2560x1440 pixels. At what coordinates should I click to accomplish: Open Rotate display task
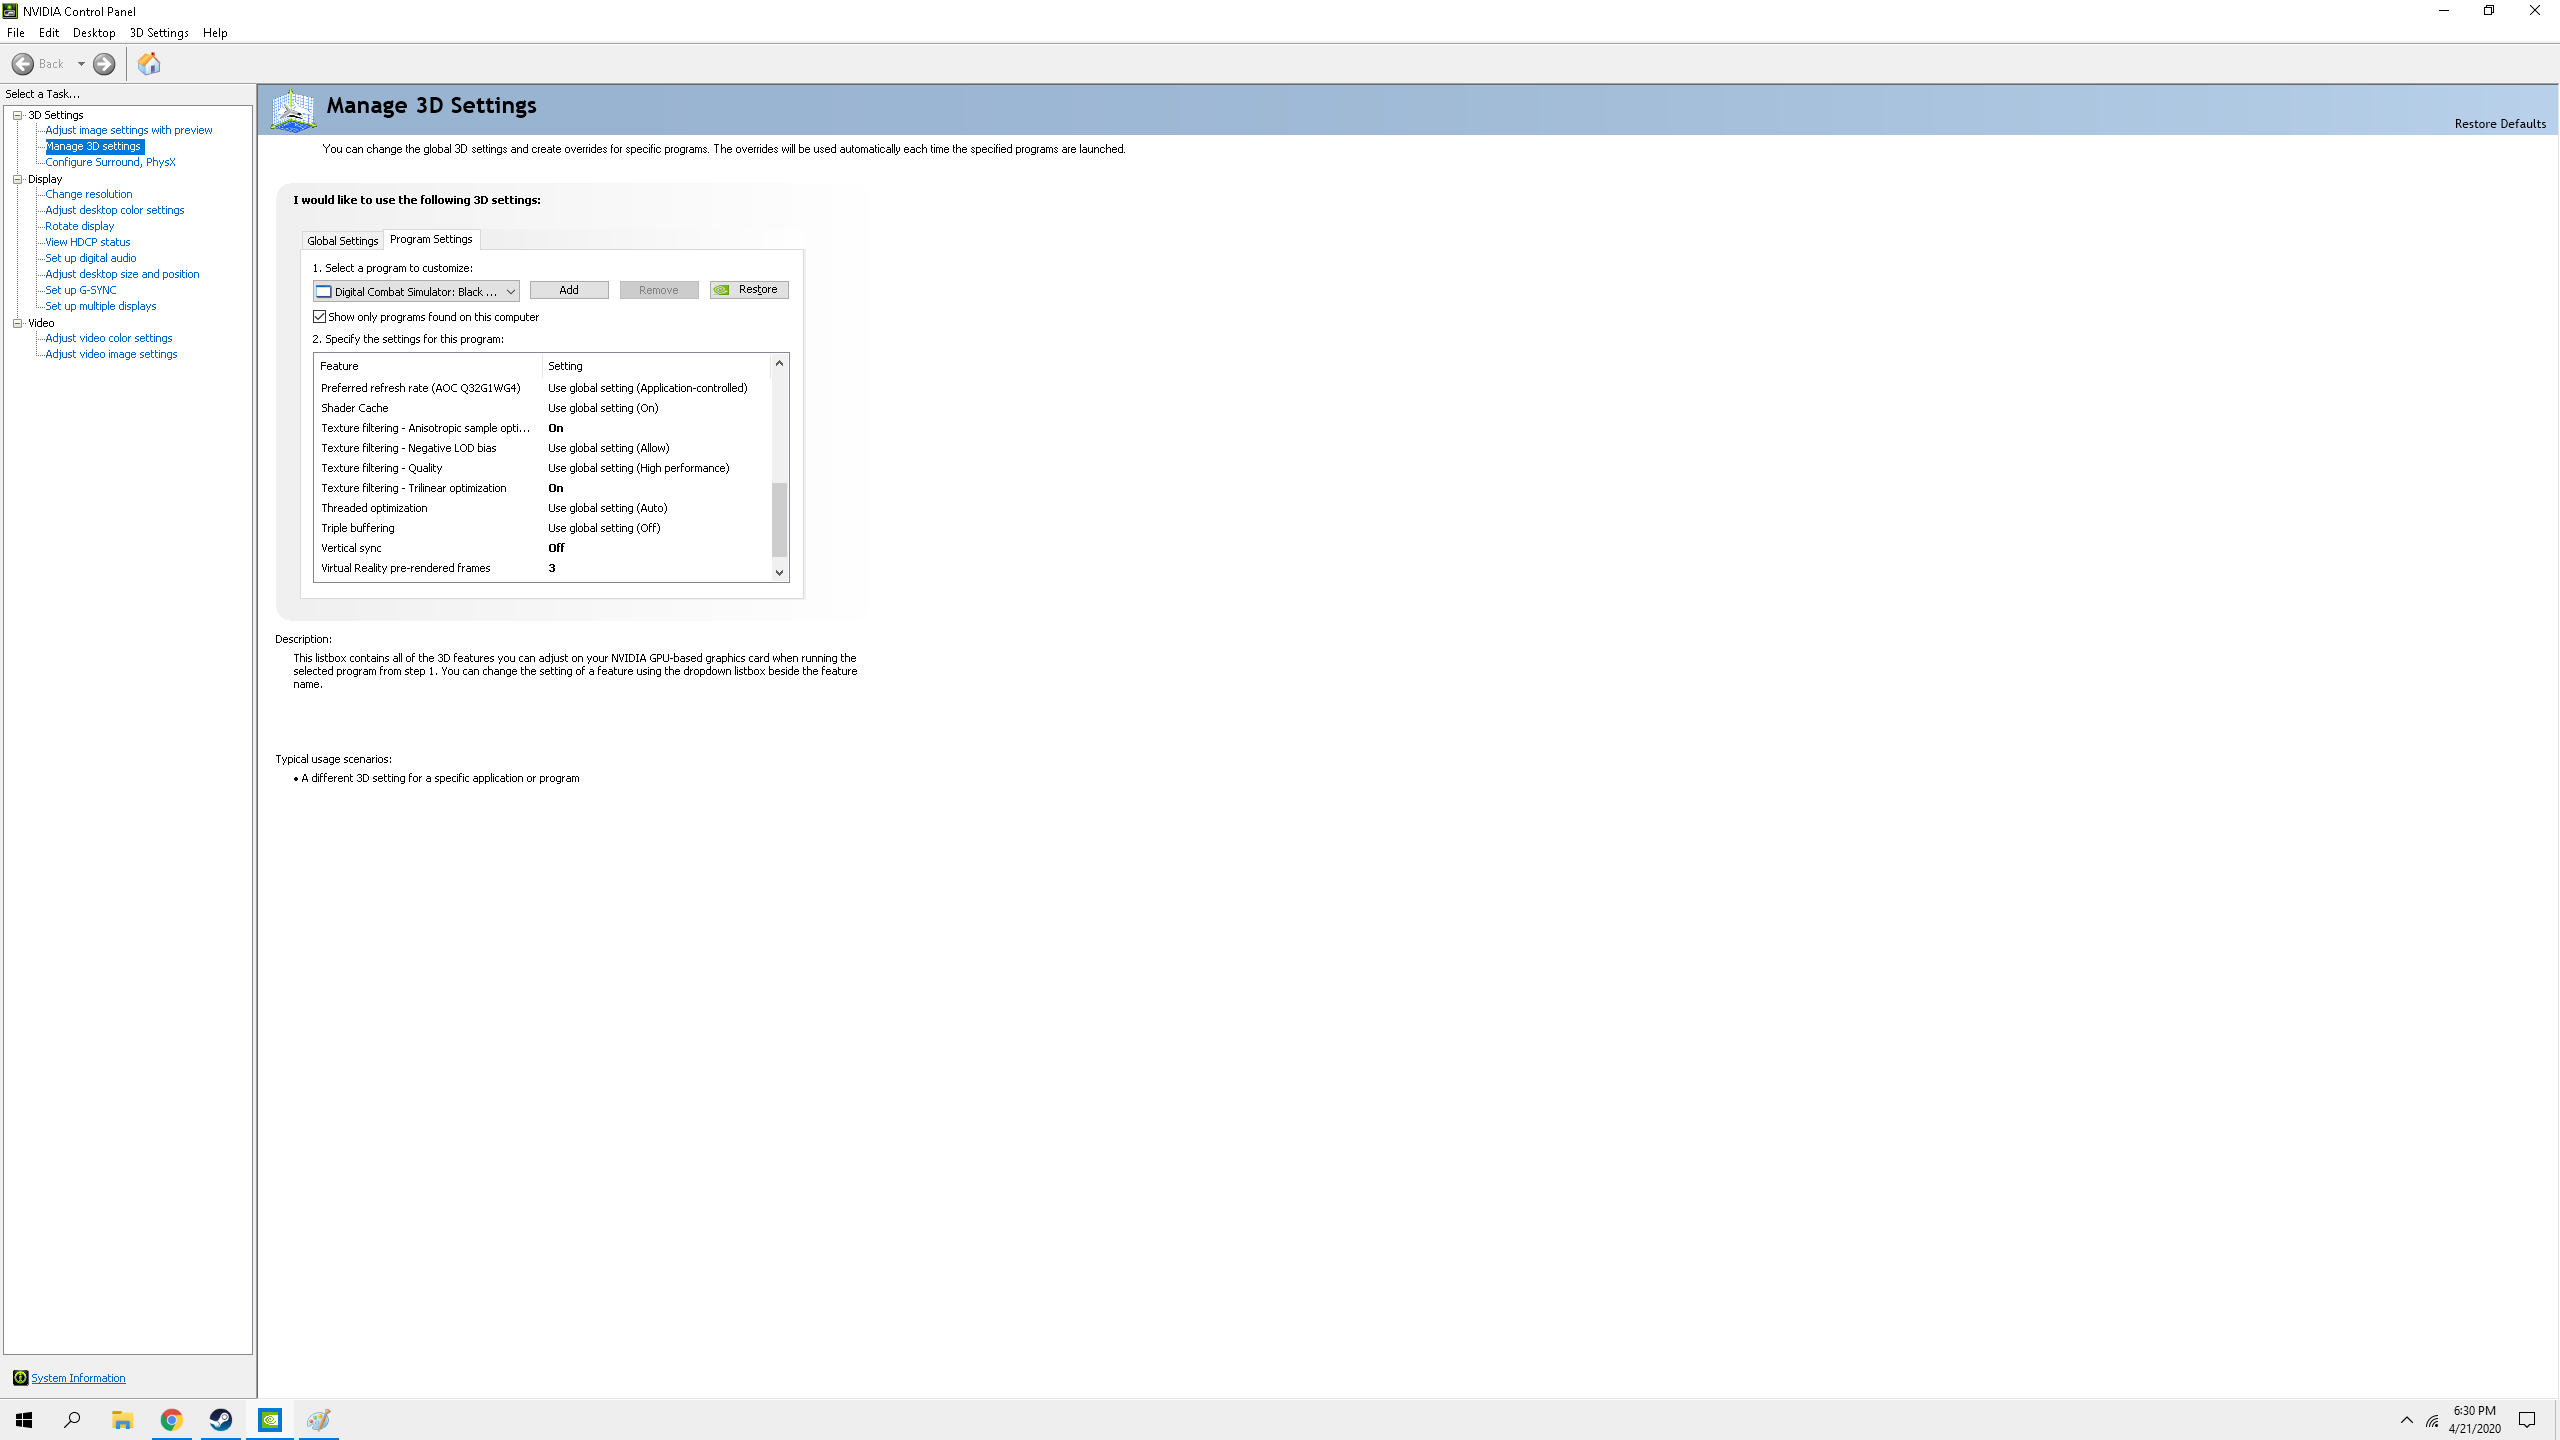80,226
